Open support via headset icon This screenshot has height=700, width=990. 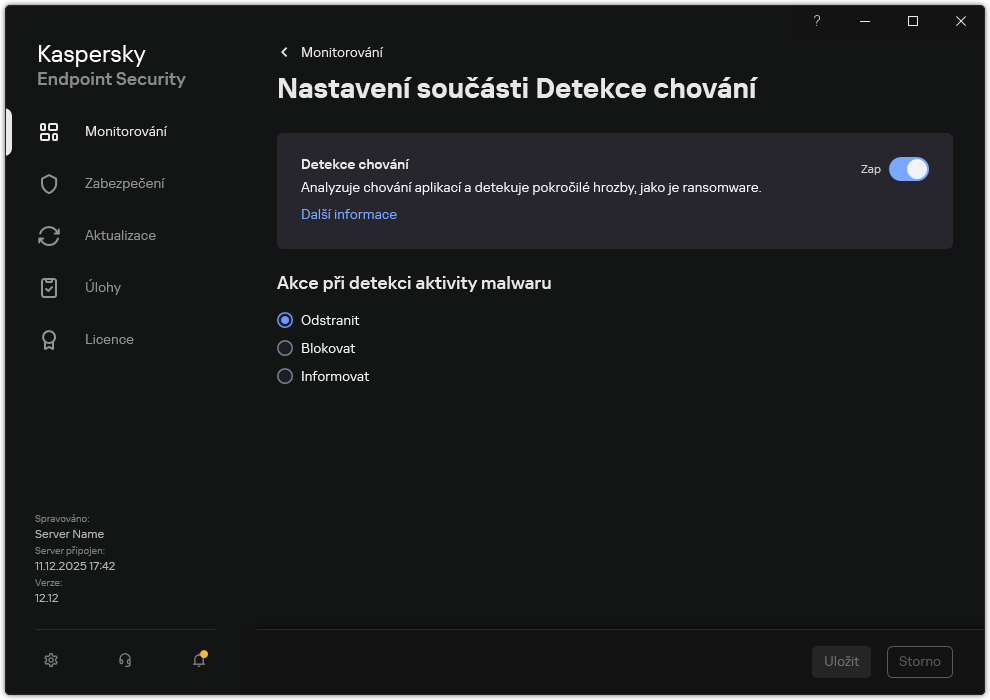click(124, 660)
